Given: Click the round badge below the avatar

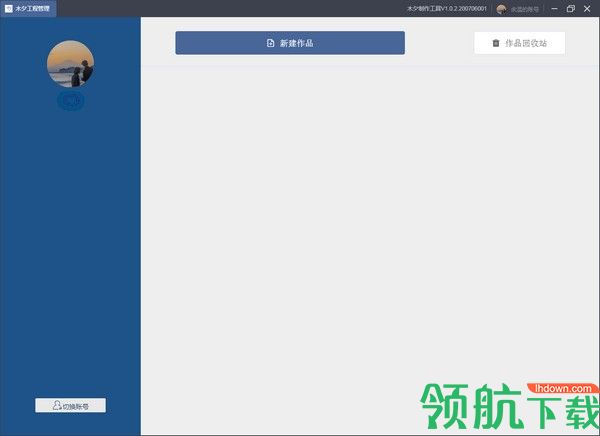Looking at the screenshot, I should click(x=71, y=101).
